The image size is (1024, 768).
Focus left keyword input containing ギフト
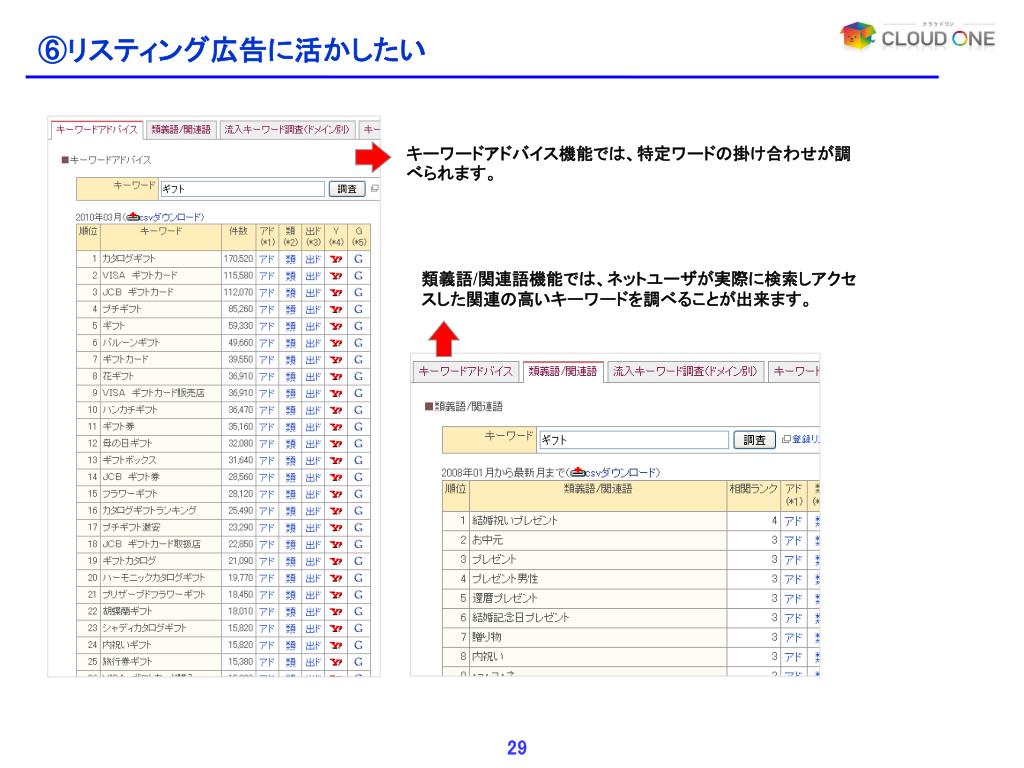(x=242, y=189)
